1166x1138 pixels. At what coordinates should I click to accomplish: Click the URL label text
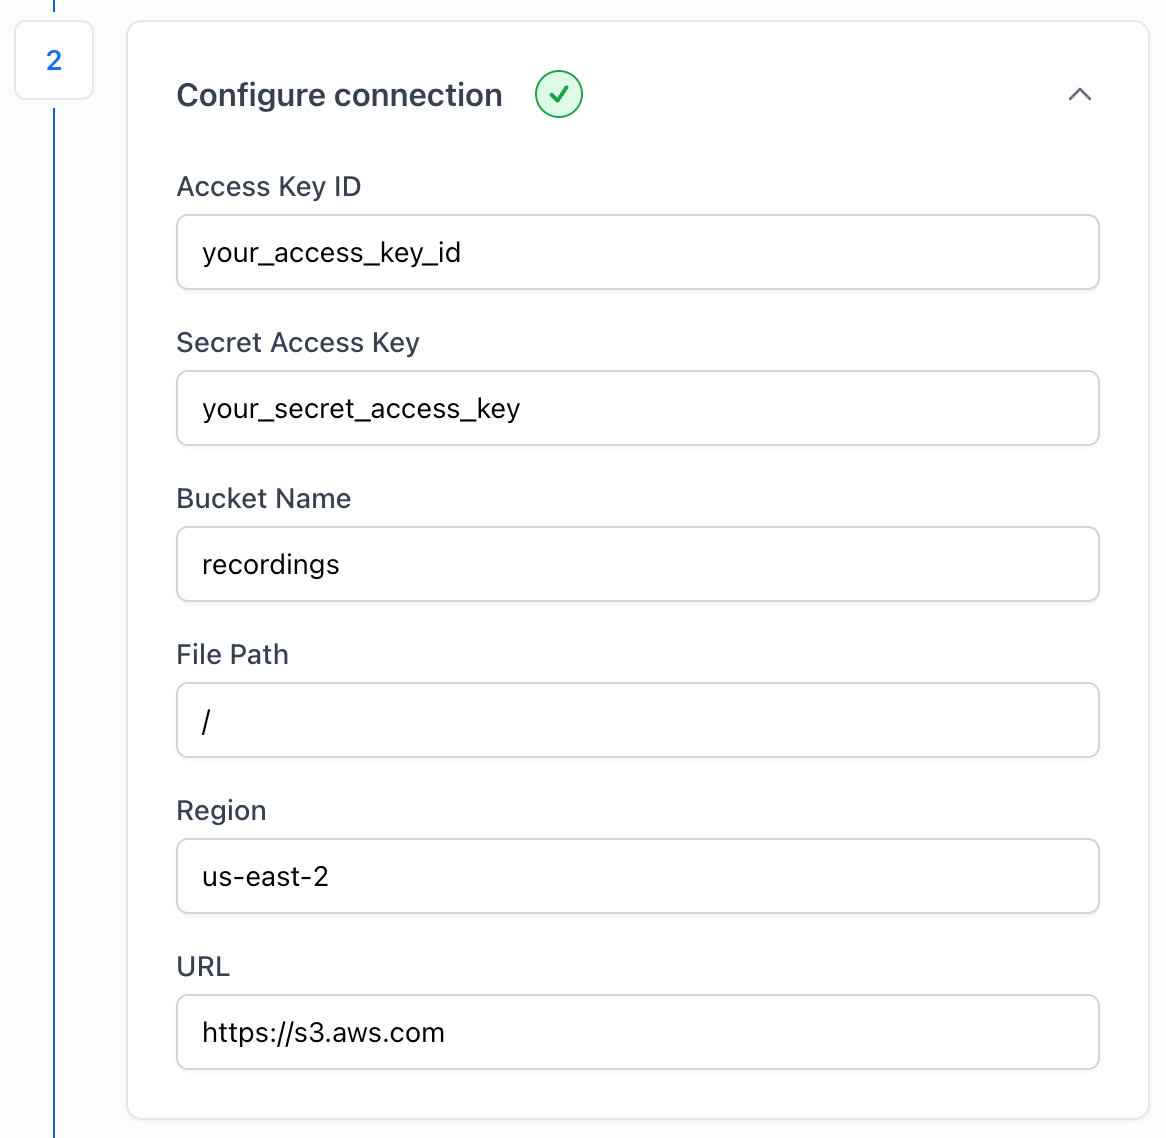[x=203, y=966]
